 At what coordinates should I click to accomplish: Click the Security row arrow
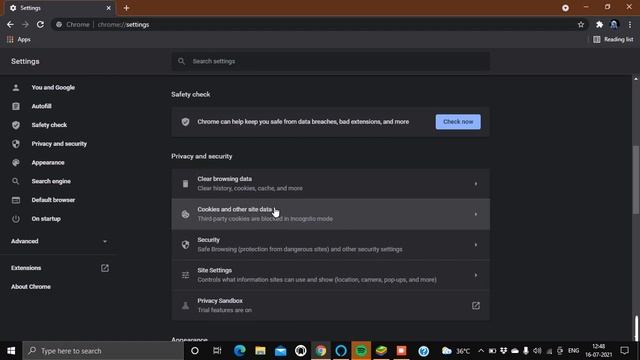pos(476,245)
